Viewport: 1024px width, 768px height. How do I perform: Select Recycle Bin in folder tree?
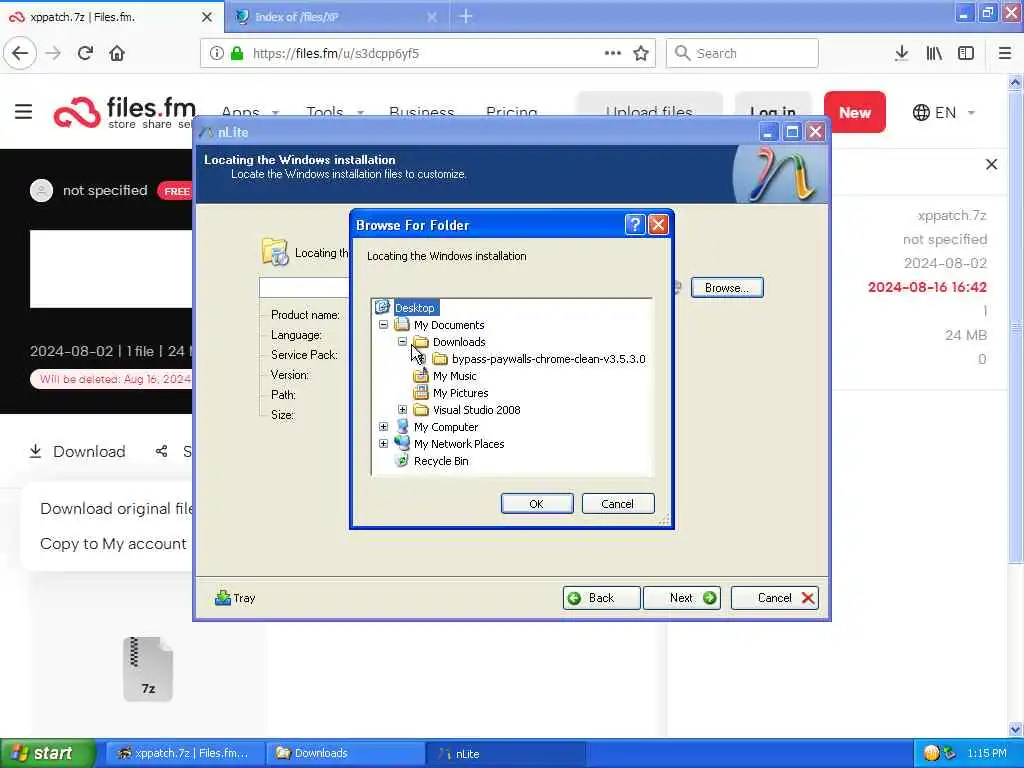tap(441, 460)
